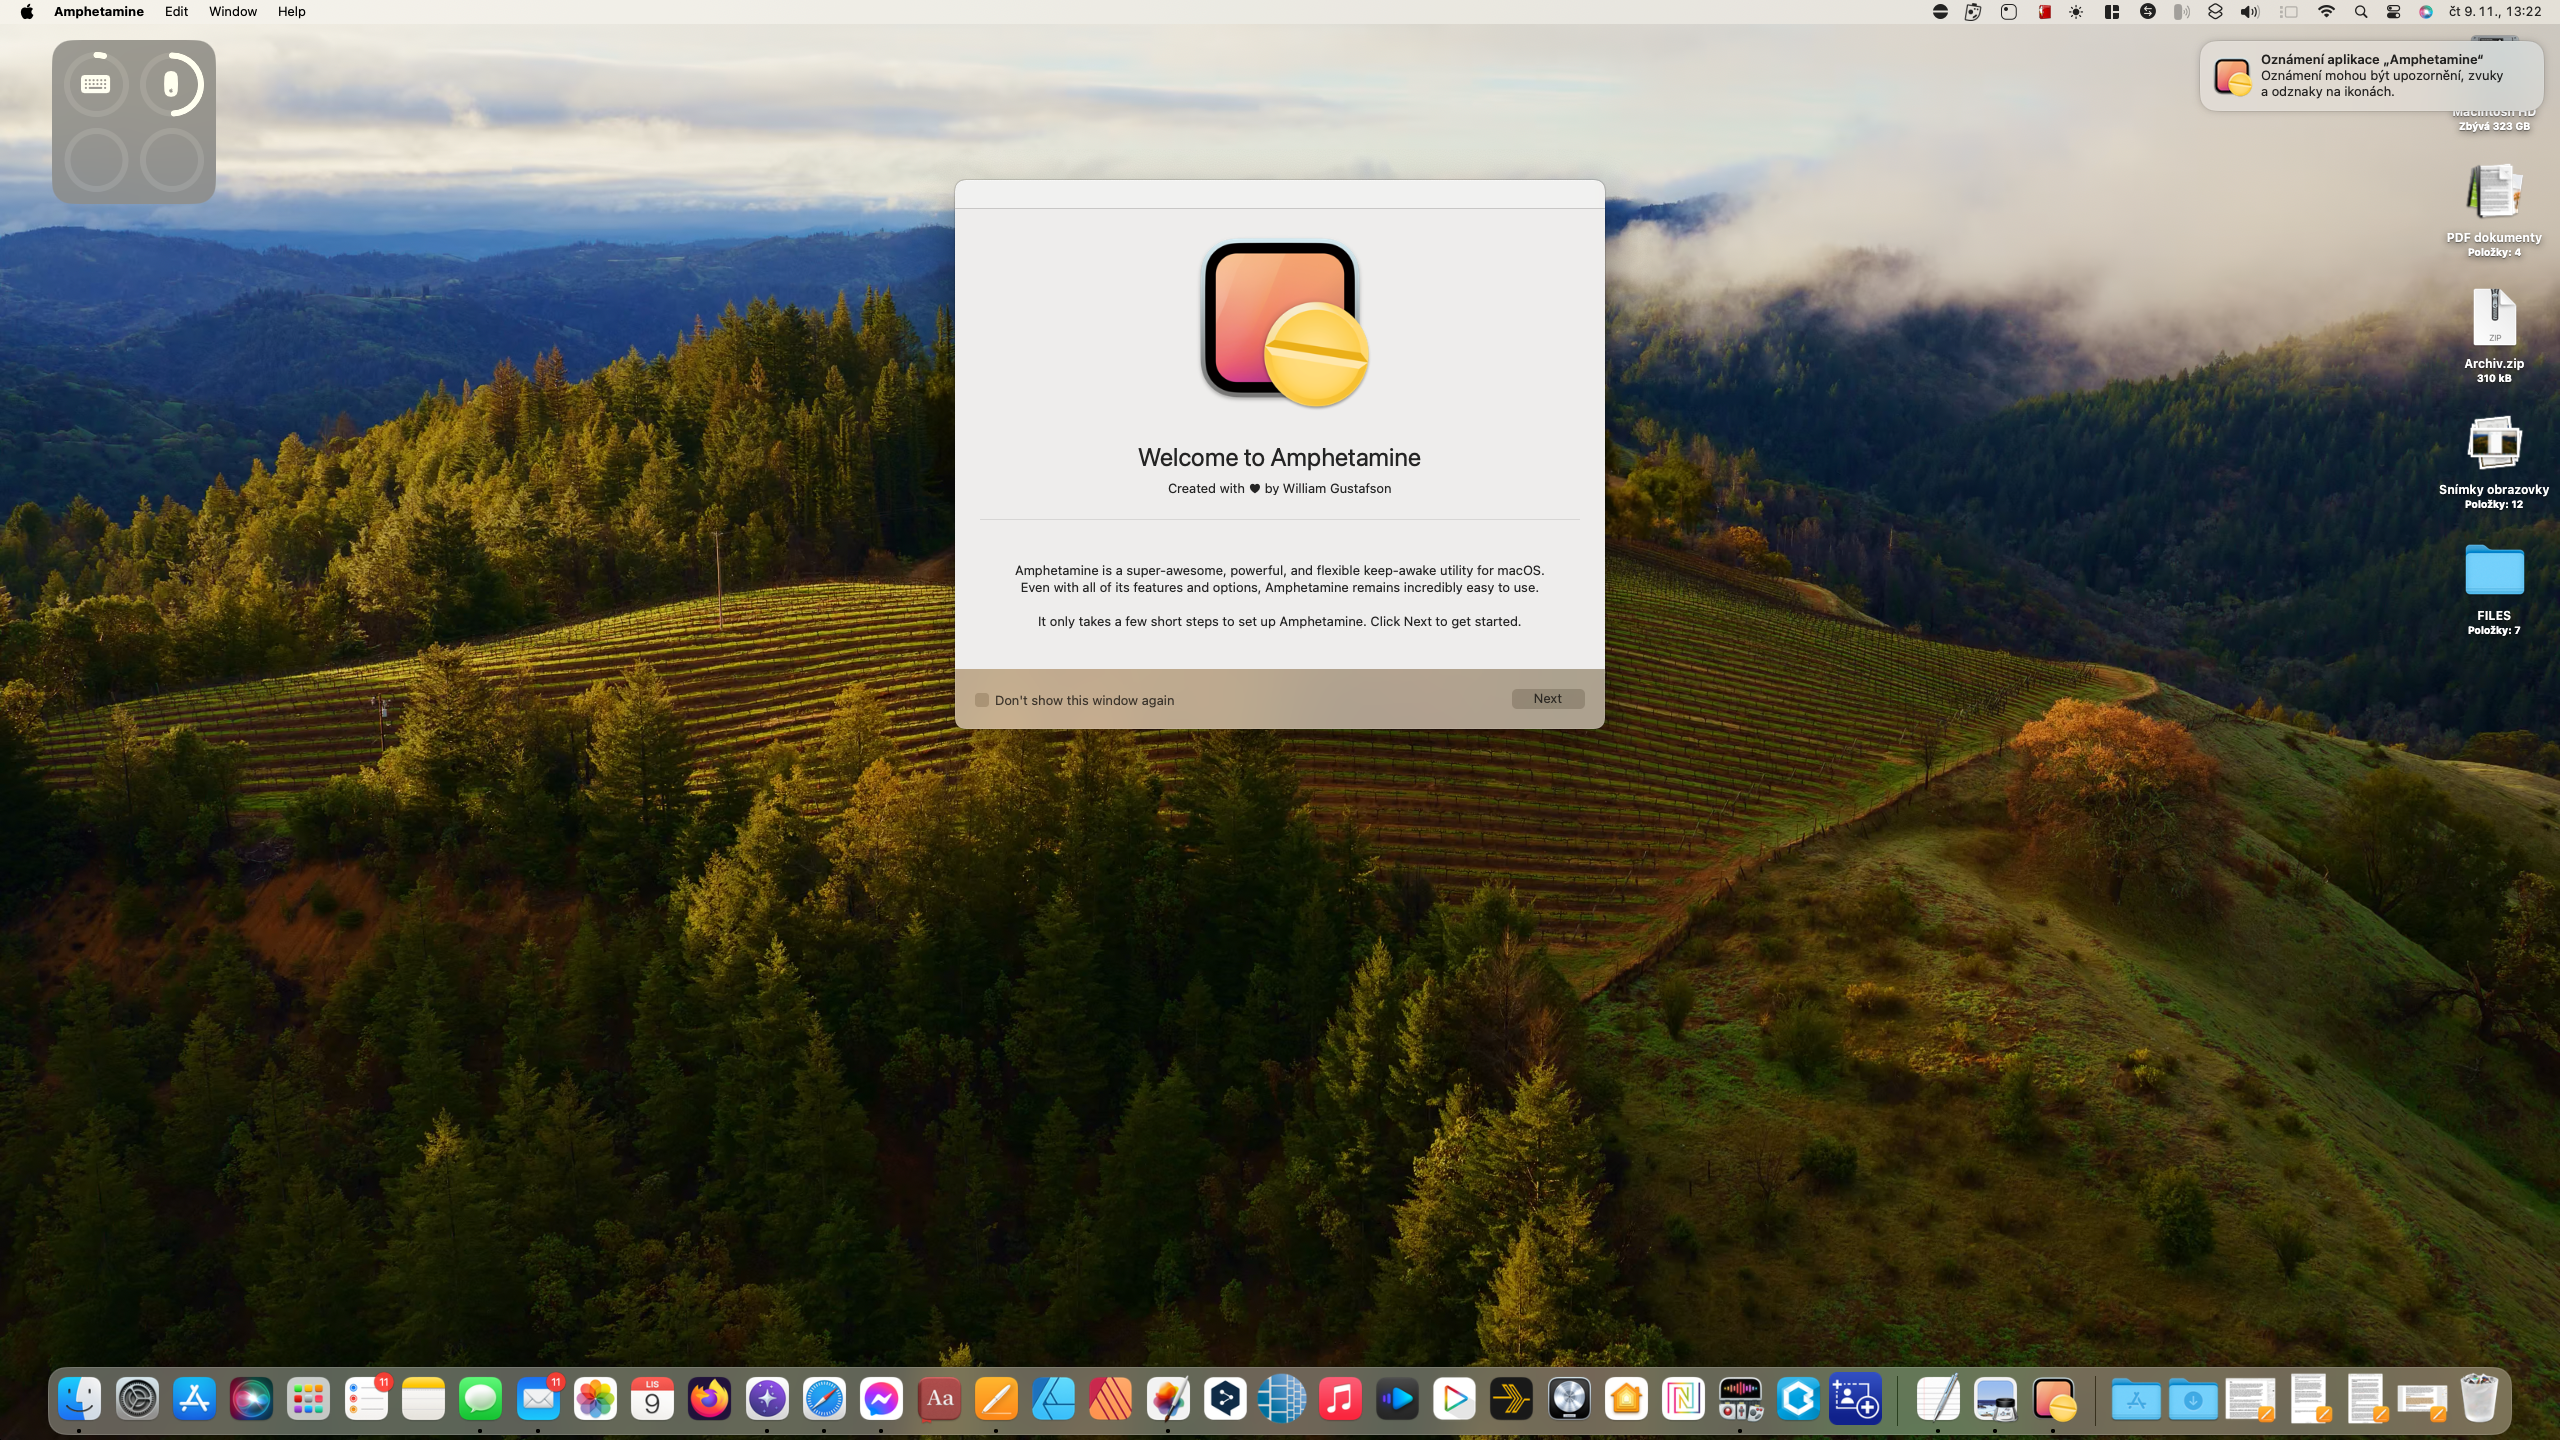Click the date and time clock

point(2494,12)
